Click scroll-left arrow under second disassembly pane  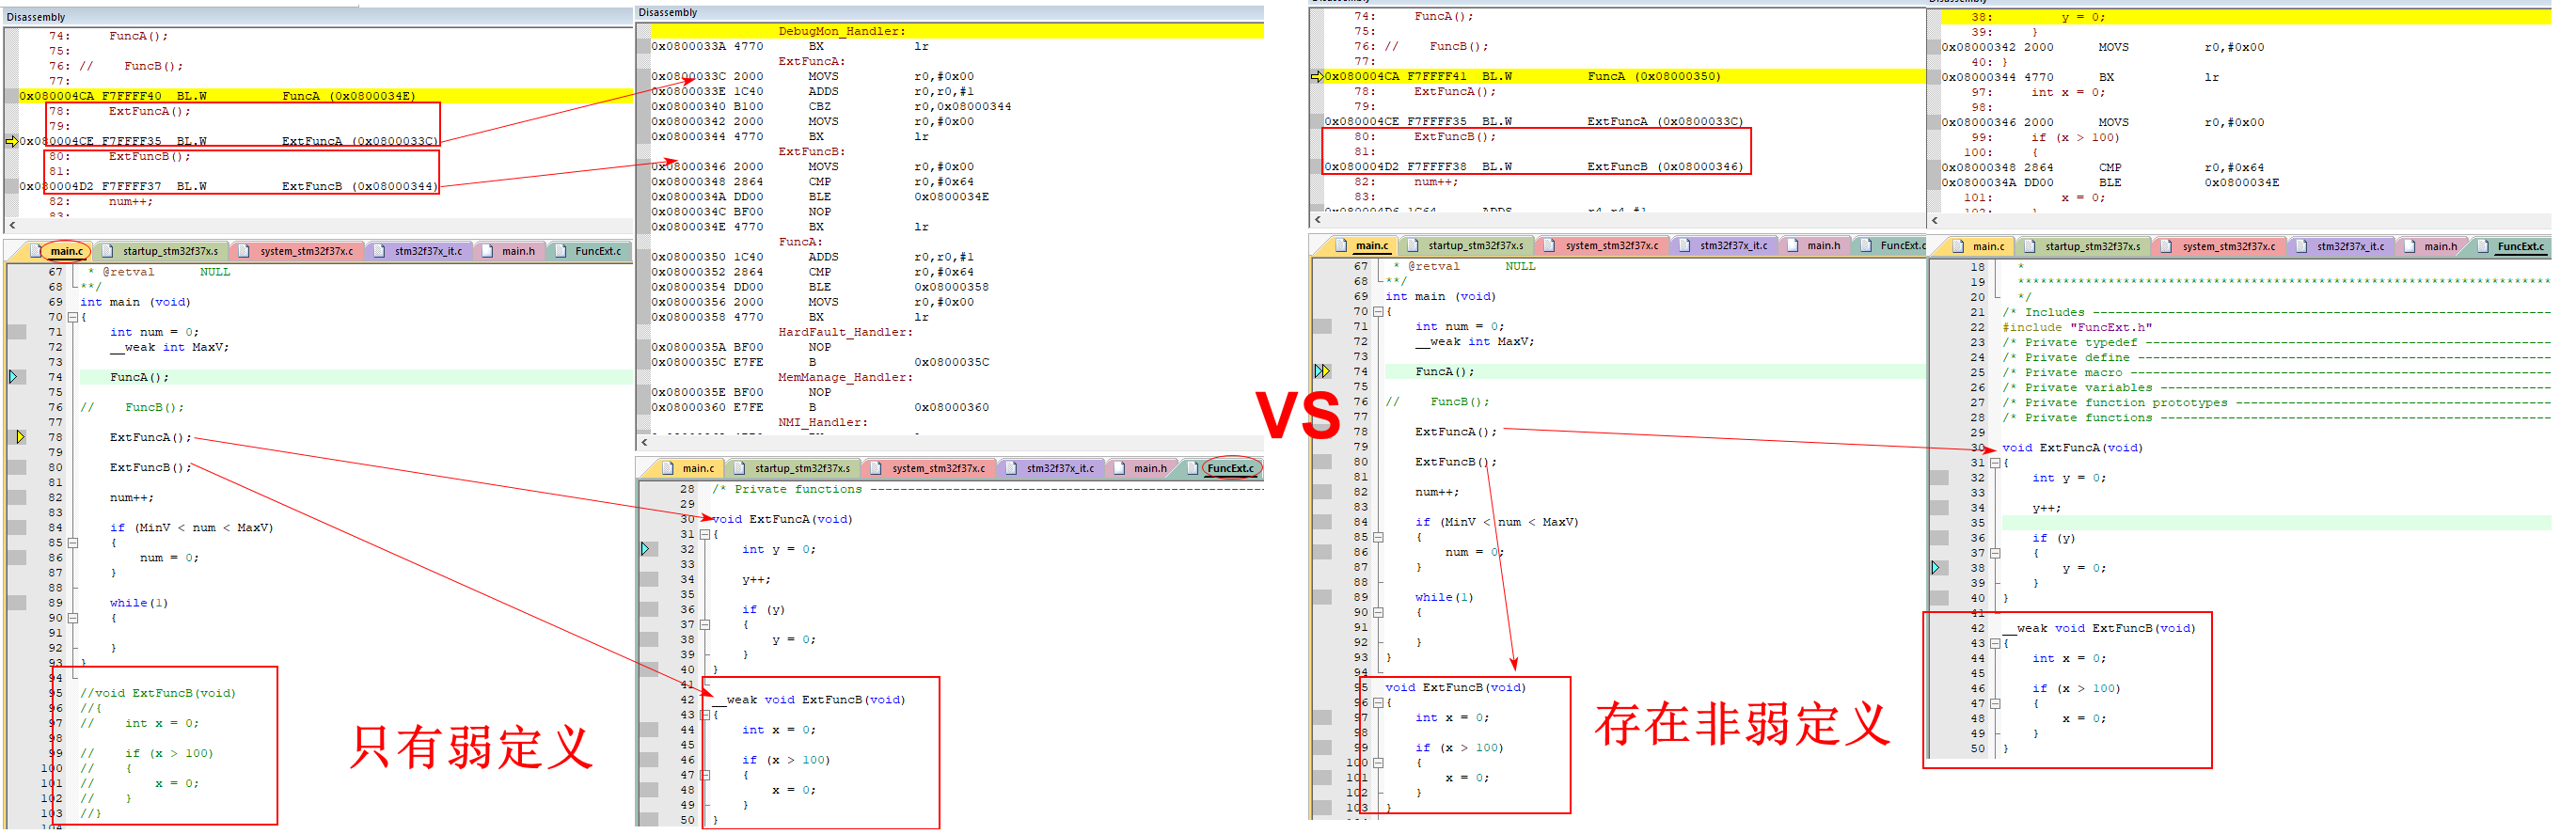[645, 442]
